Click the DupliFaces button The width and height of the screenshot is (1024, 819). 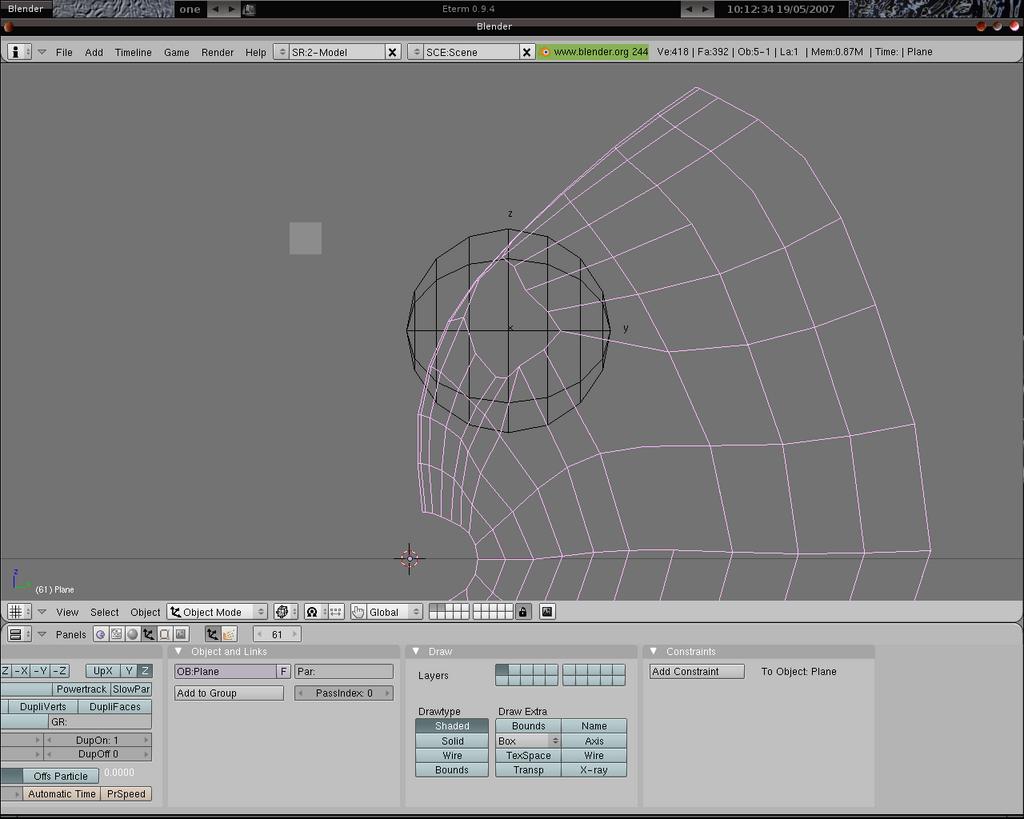pos(115,707)
